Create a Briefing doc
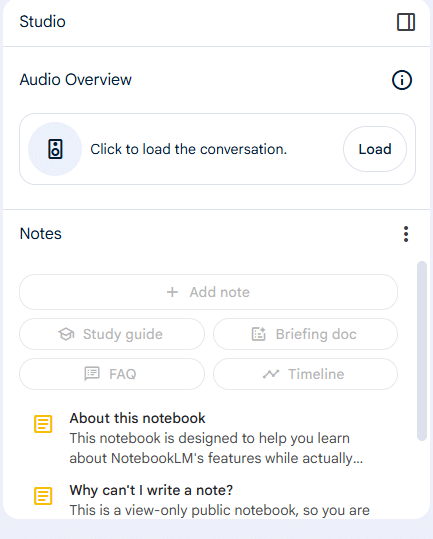433x539 pixels. pyautogui.click(x=306, y=334)
